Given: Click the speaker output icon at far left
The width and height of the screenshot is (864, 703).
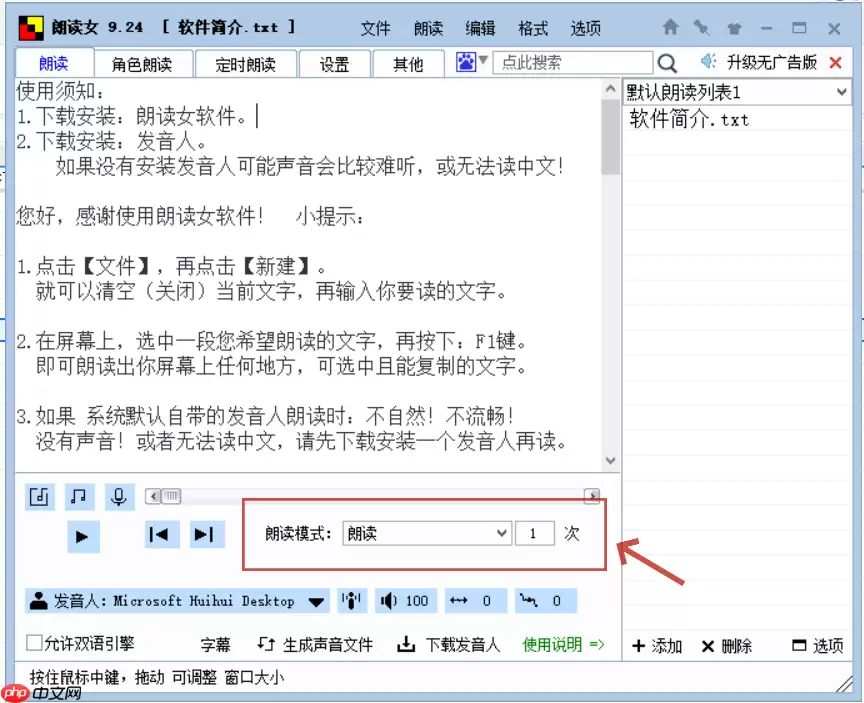Looking at the screenshot, I should [x=39, y=496].
